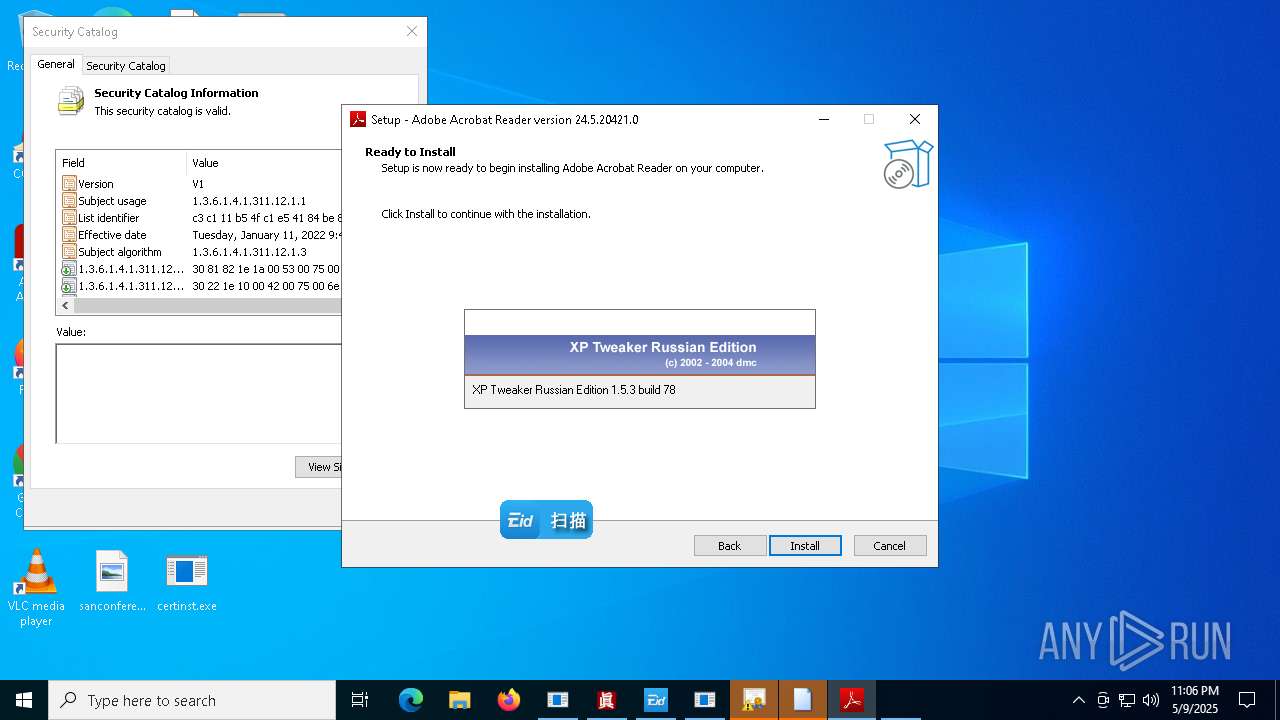This screenshot has height=720, width=1280.
Task: Open Task View on the taskbar
Action: (x=360, y=700)
